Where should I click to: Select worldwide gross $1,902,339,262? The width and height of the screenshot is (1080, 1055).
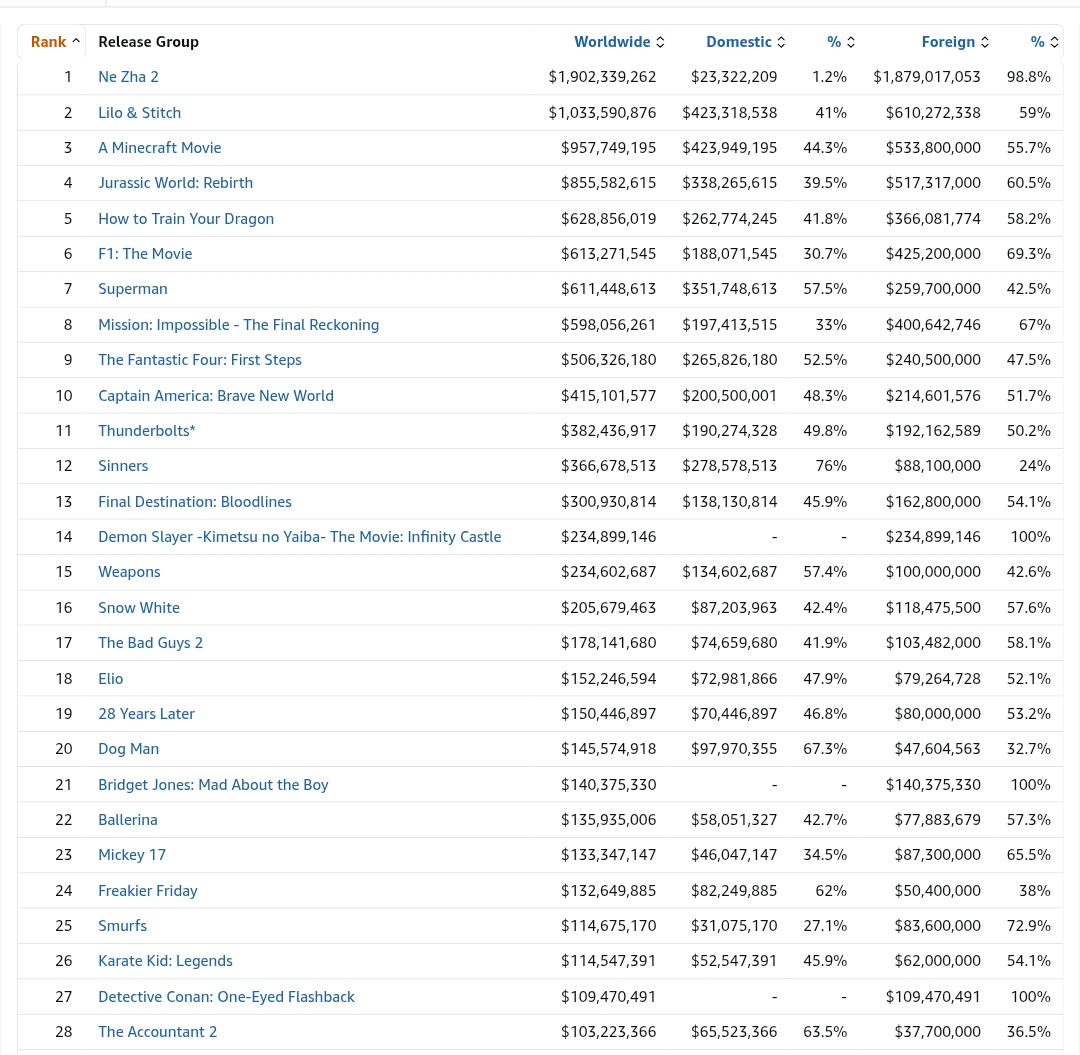(602, 77)
